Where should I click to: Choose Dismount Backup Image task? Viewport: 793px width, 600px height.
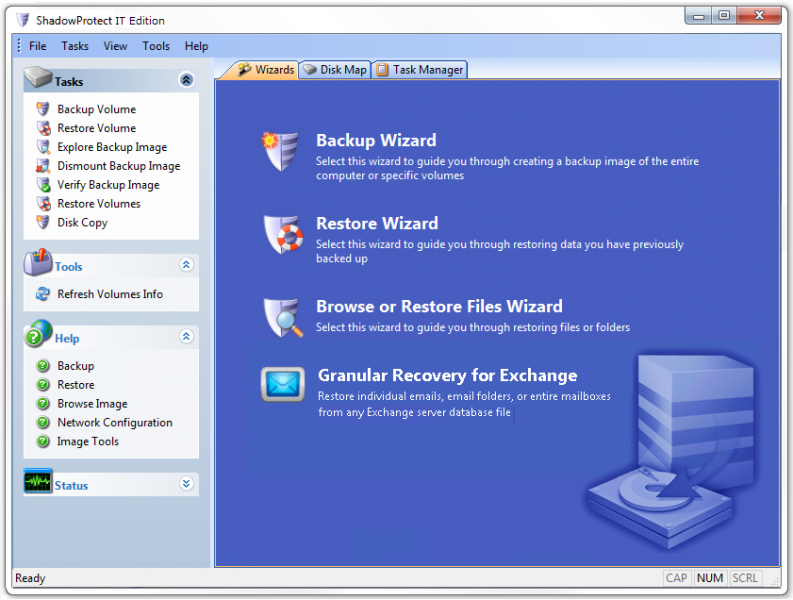(x=119, y=166)
